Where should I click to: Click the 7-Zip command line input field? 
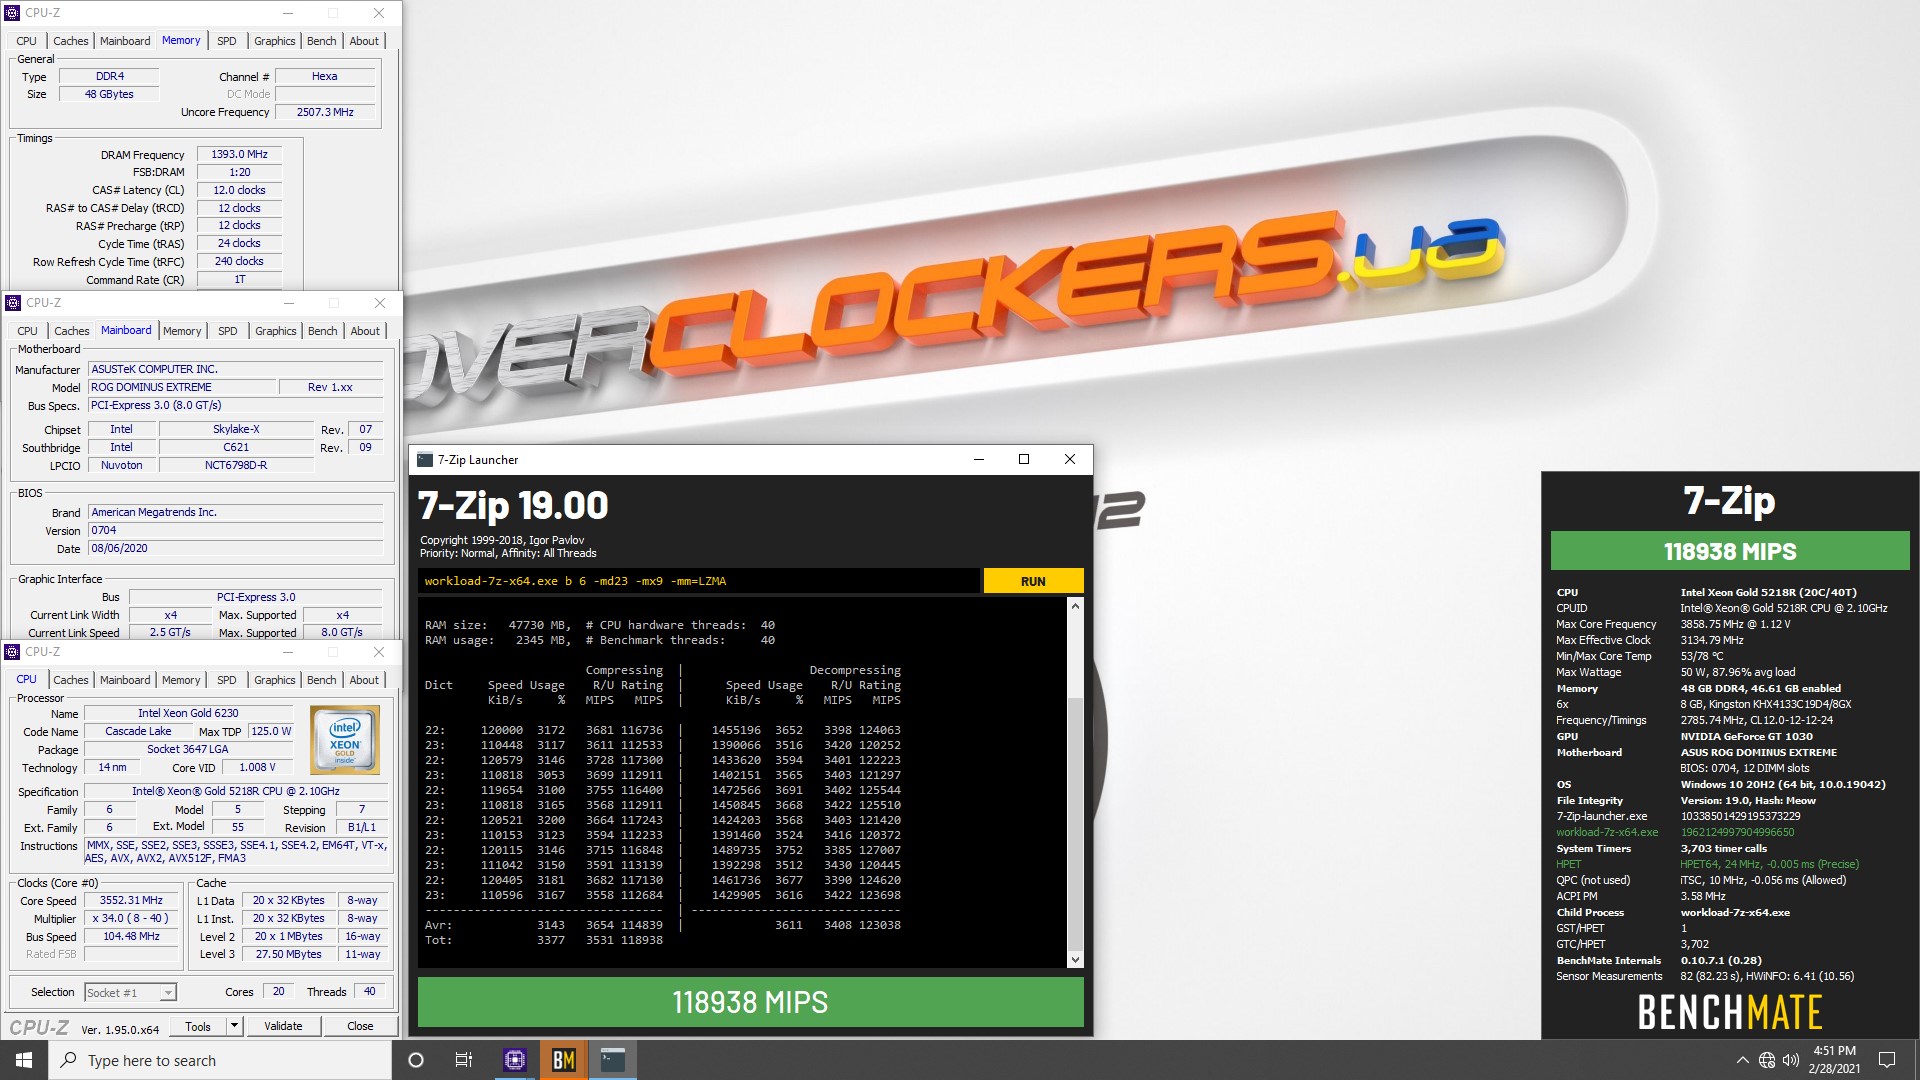pos(700,581)
